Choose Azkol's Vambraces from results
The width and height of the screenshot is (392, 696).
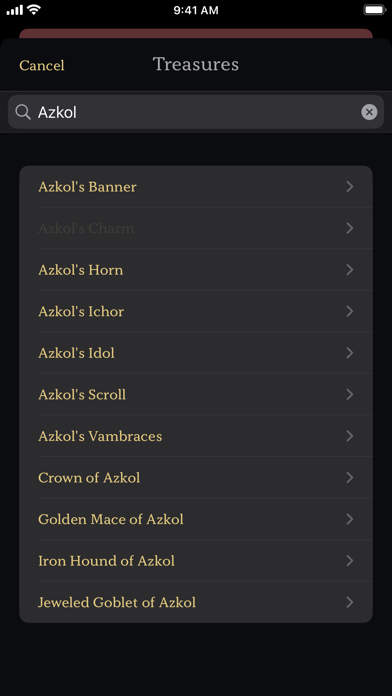pyautogui.click(x=196, y=436)
